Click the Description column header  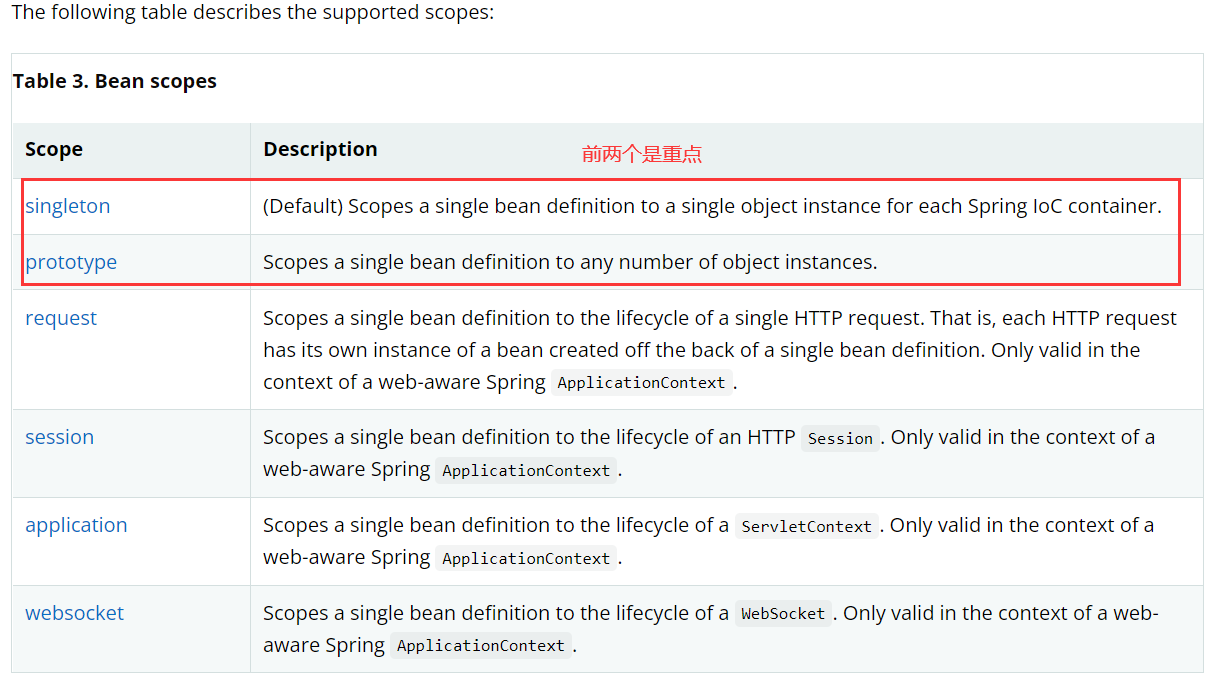320,149
